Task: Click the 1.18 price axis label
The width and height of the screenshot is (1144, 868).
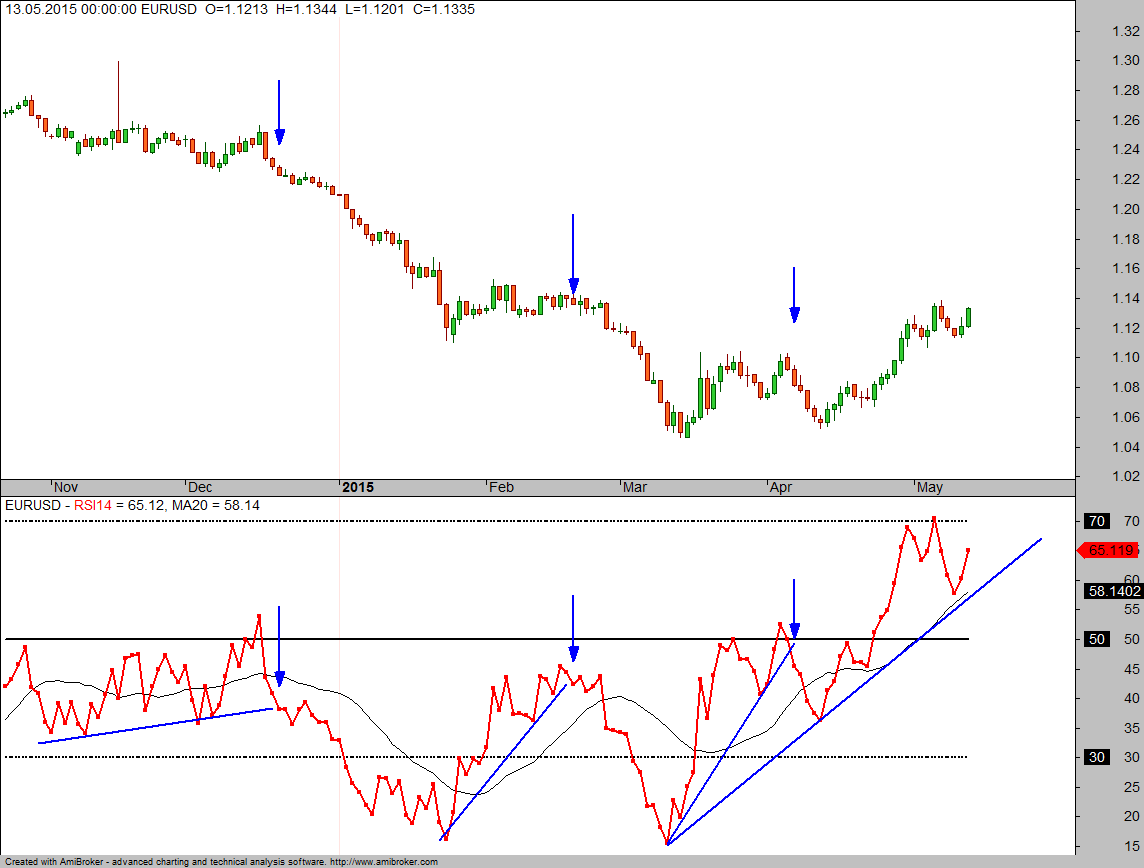Action: pyautogui.click(x=1125, y=239)
